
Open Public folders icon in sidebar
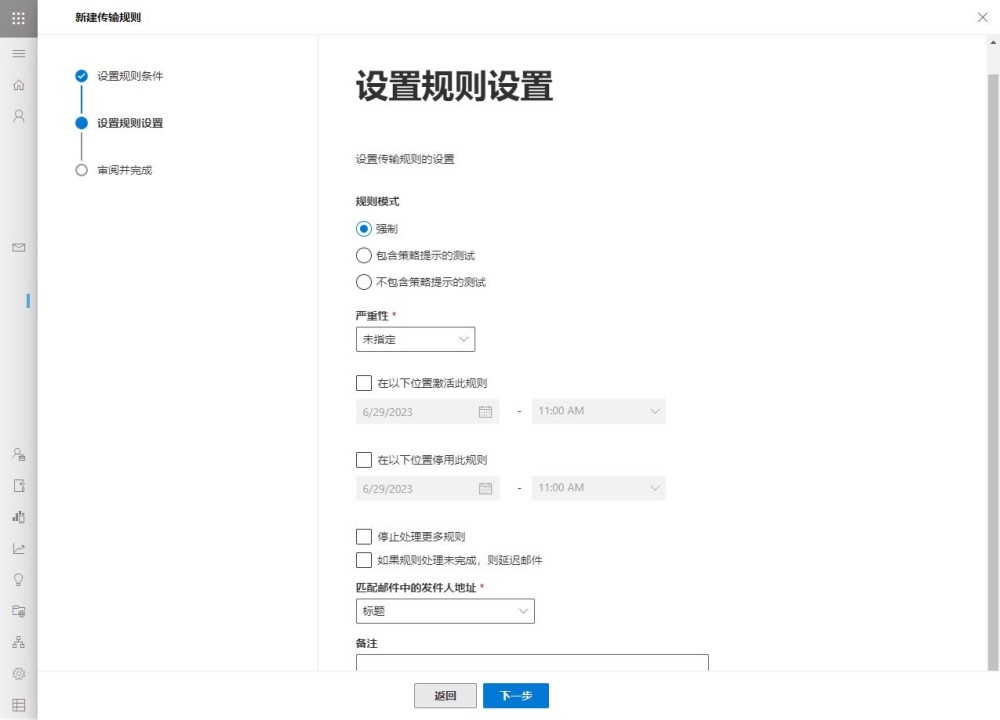click(18, 611)
